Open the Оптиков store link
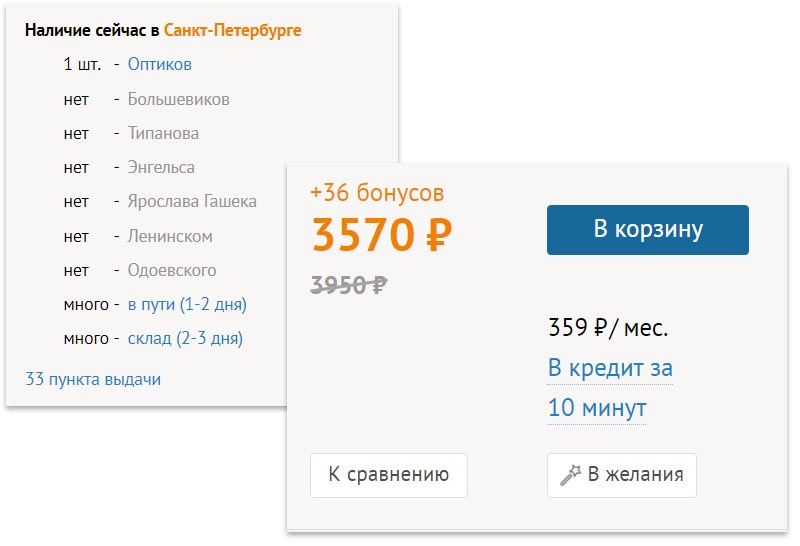The height and width of the screenshot is (546, 800). [x=159, y=64]
